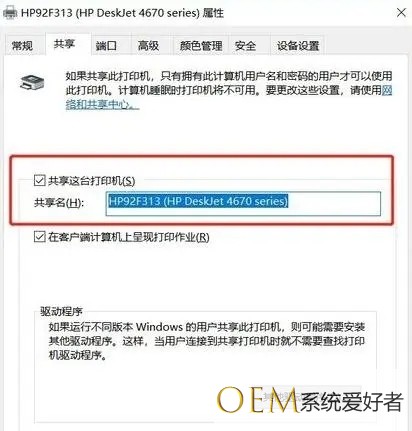Viewport: 412px width, 431px height.
Task: Go to the 高级 tab
Action: click(148, 45)
